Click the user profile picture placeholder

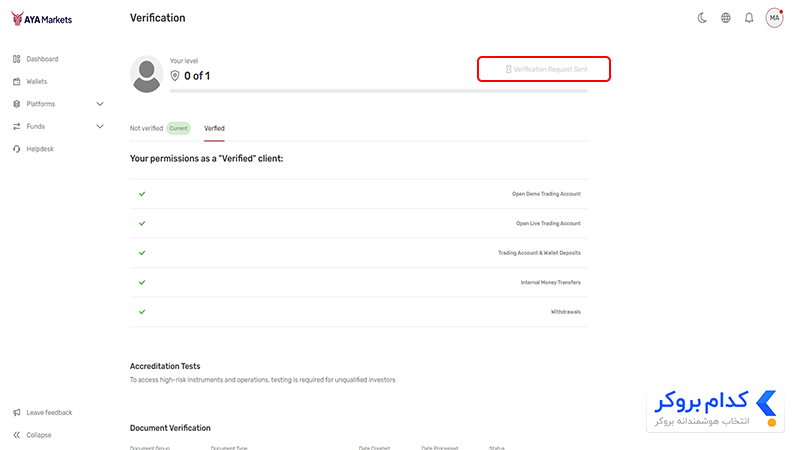click(x=146, y=74)
